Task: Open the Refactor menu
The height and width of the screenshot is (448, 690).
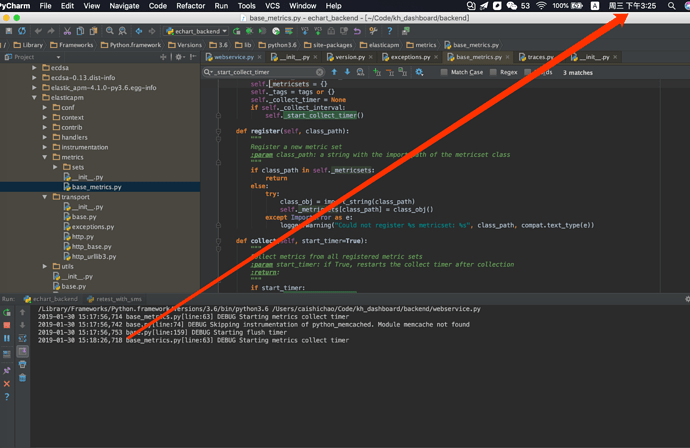Action: (191, 6)
